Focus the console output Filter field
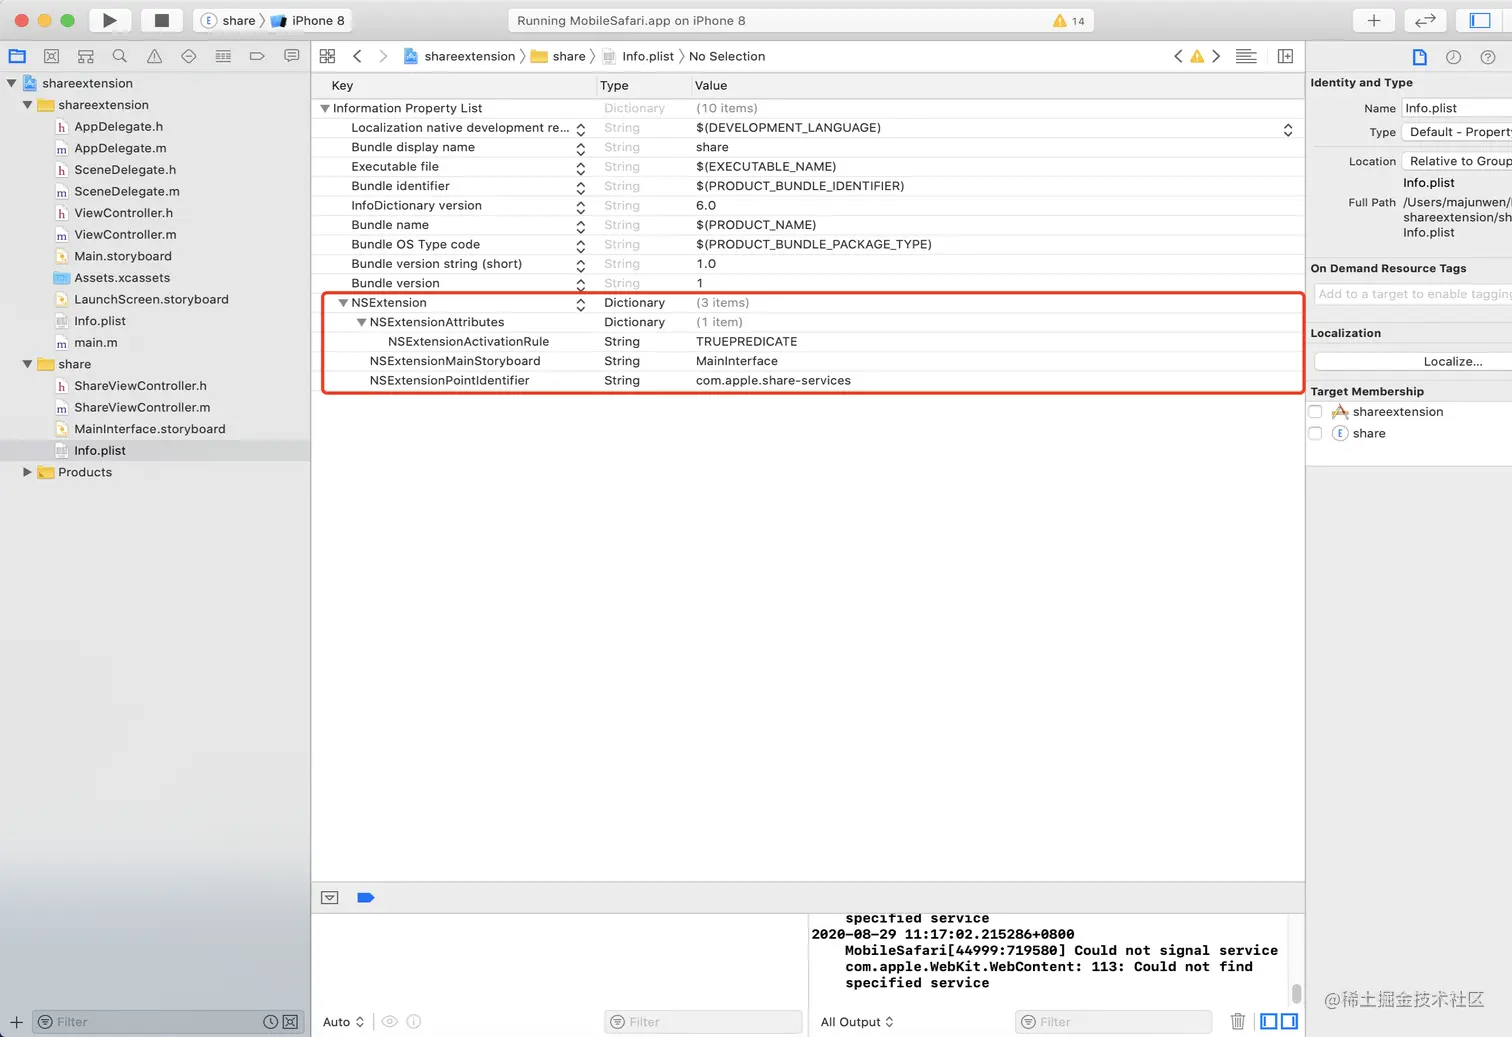 [1113, 1021]
